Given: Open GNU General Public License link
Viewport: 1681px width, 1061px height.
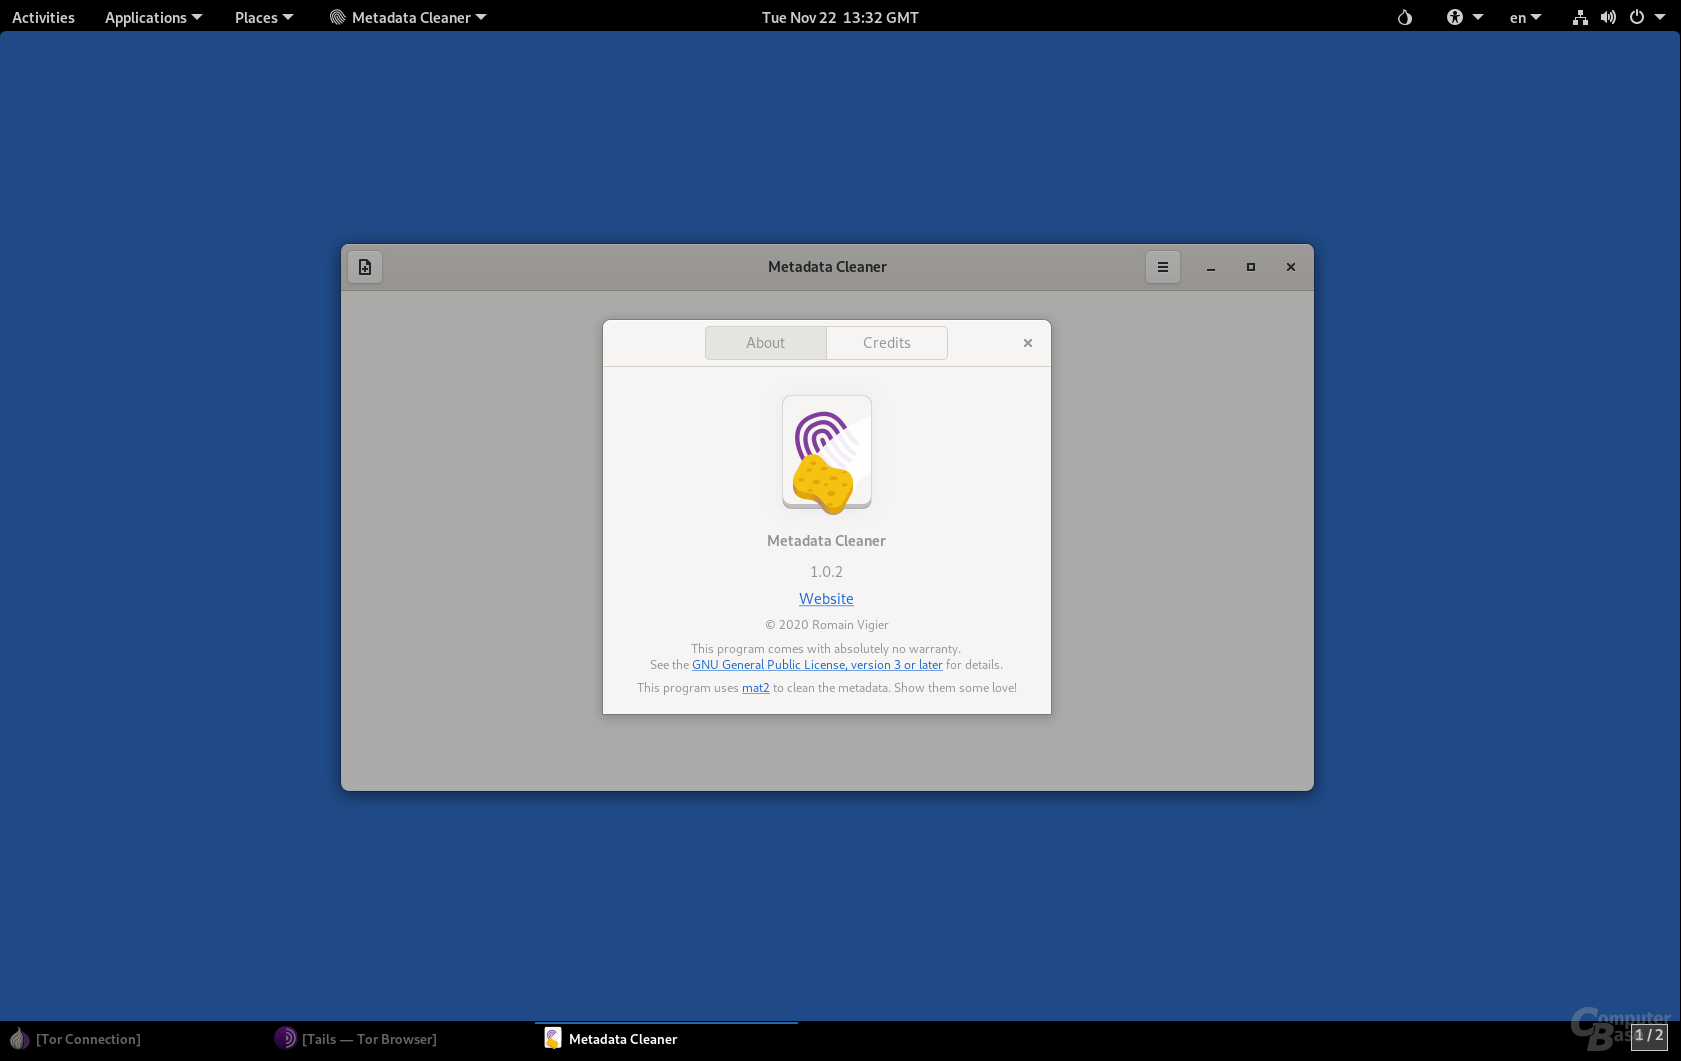Looking at the screenshot, I should click(817, 665).
